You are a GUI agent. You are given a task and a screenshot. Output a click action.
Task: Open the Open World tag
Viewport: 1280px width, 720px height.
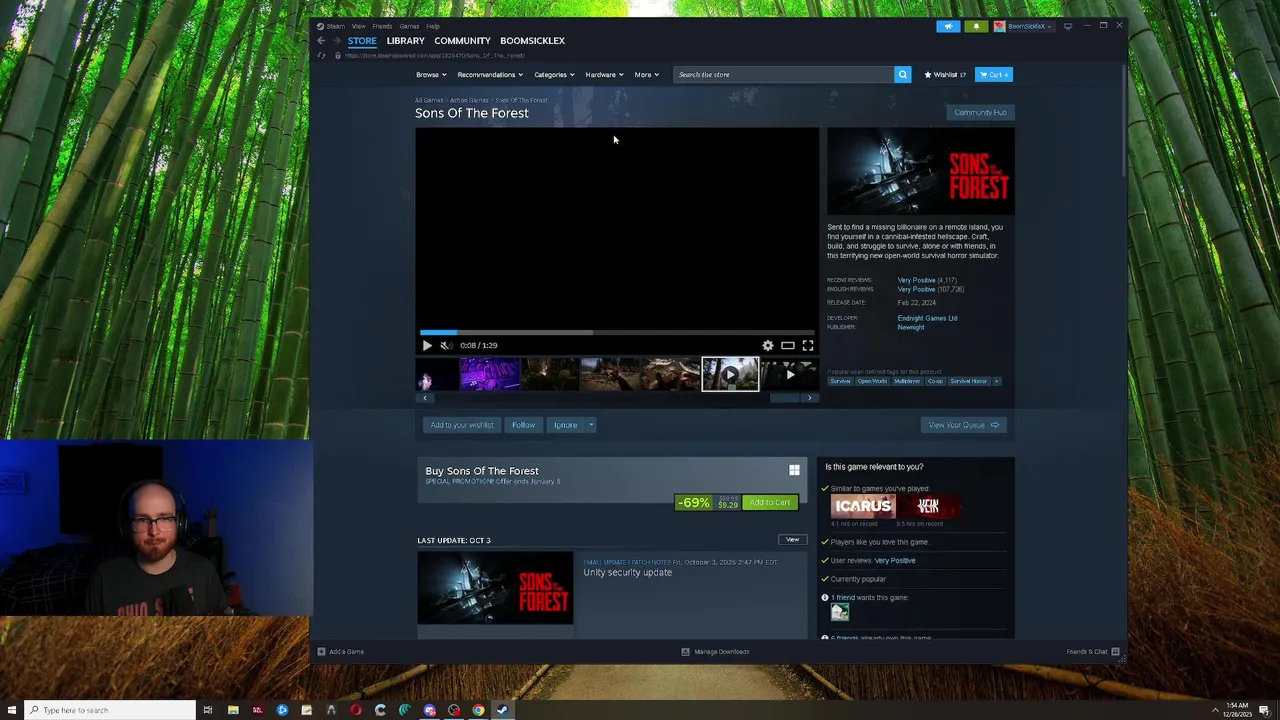point(872,381)
